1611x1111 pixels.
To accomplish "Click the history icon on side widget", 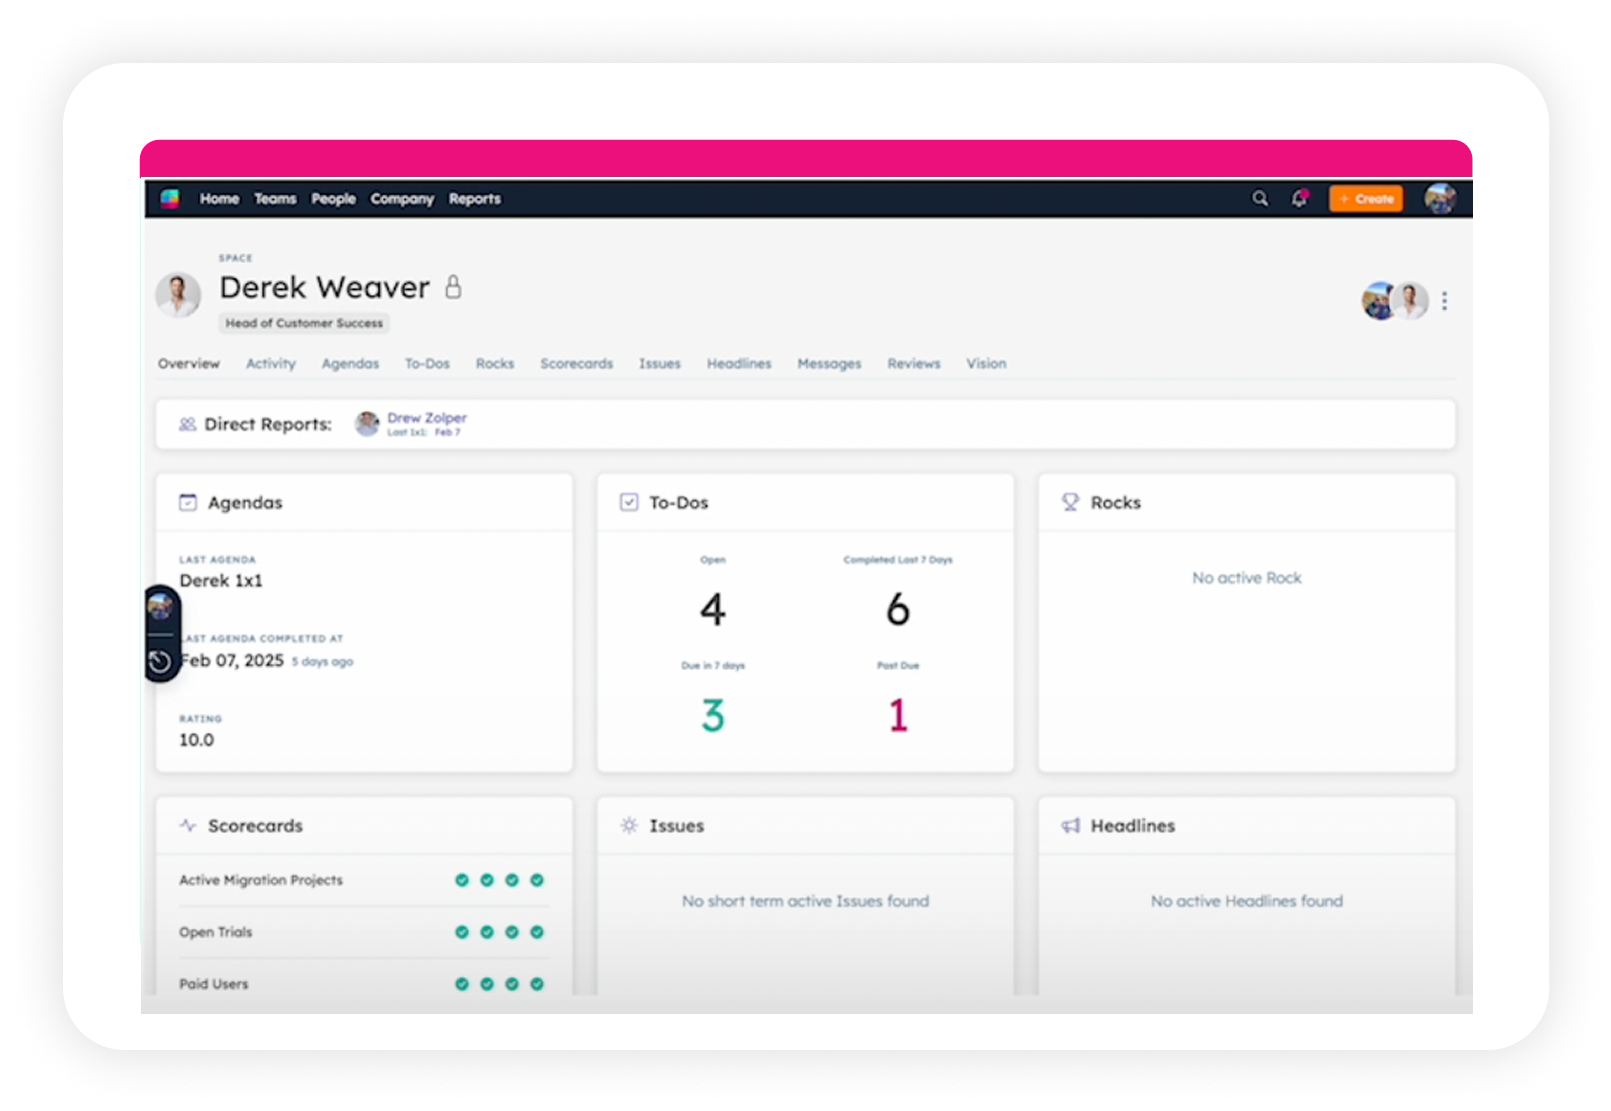I will 159,661.
